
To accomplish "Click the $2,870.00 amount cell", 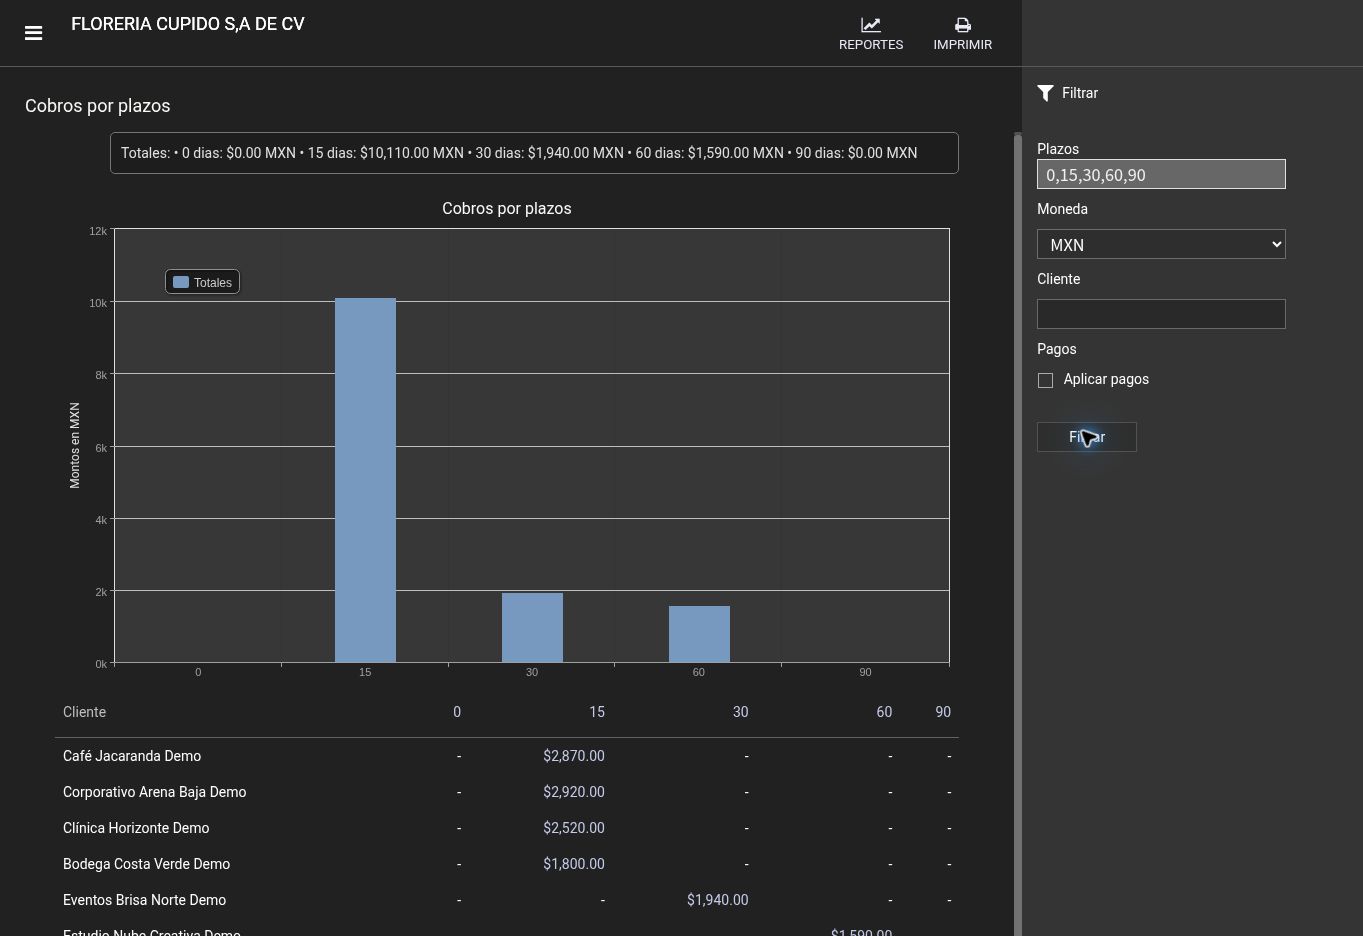I will (574, 756).
